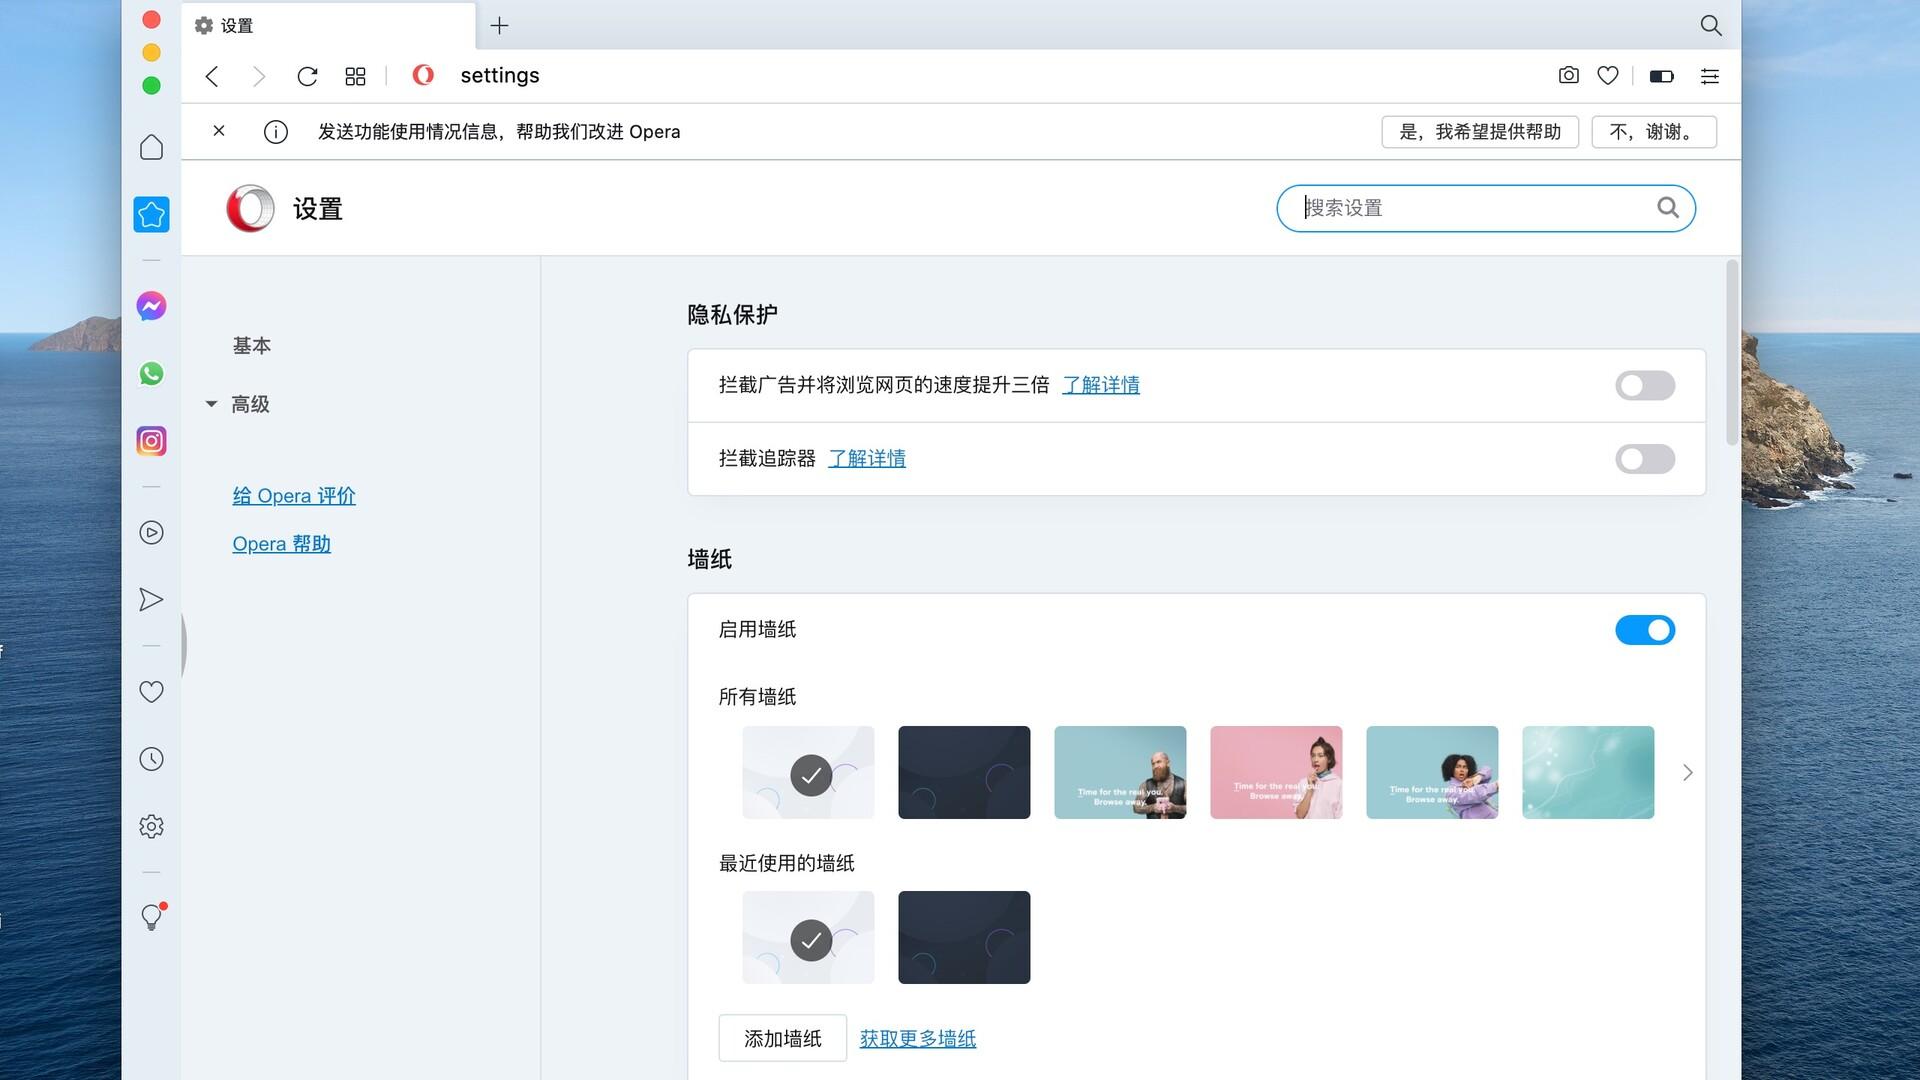Open the Player sidebar icon

pos(151,533)
